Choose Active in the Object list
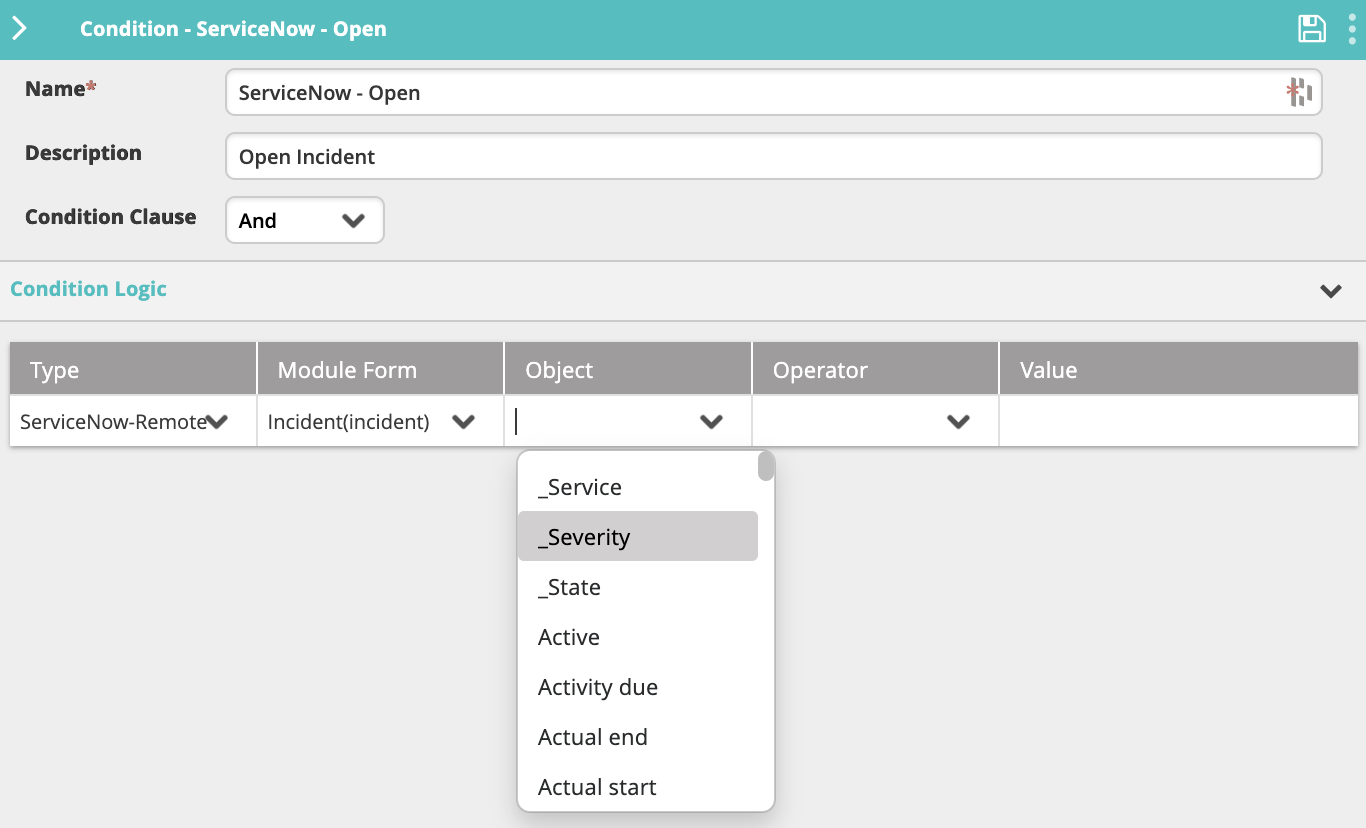 tap(638, 637)
